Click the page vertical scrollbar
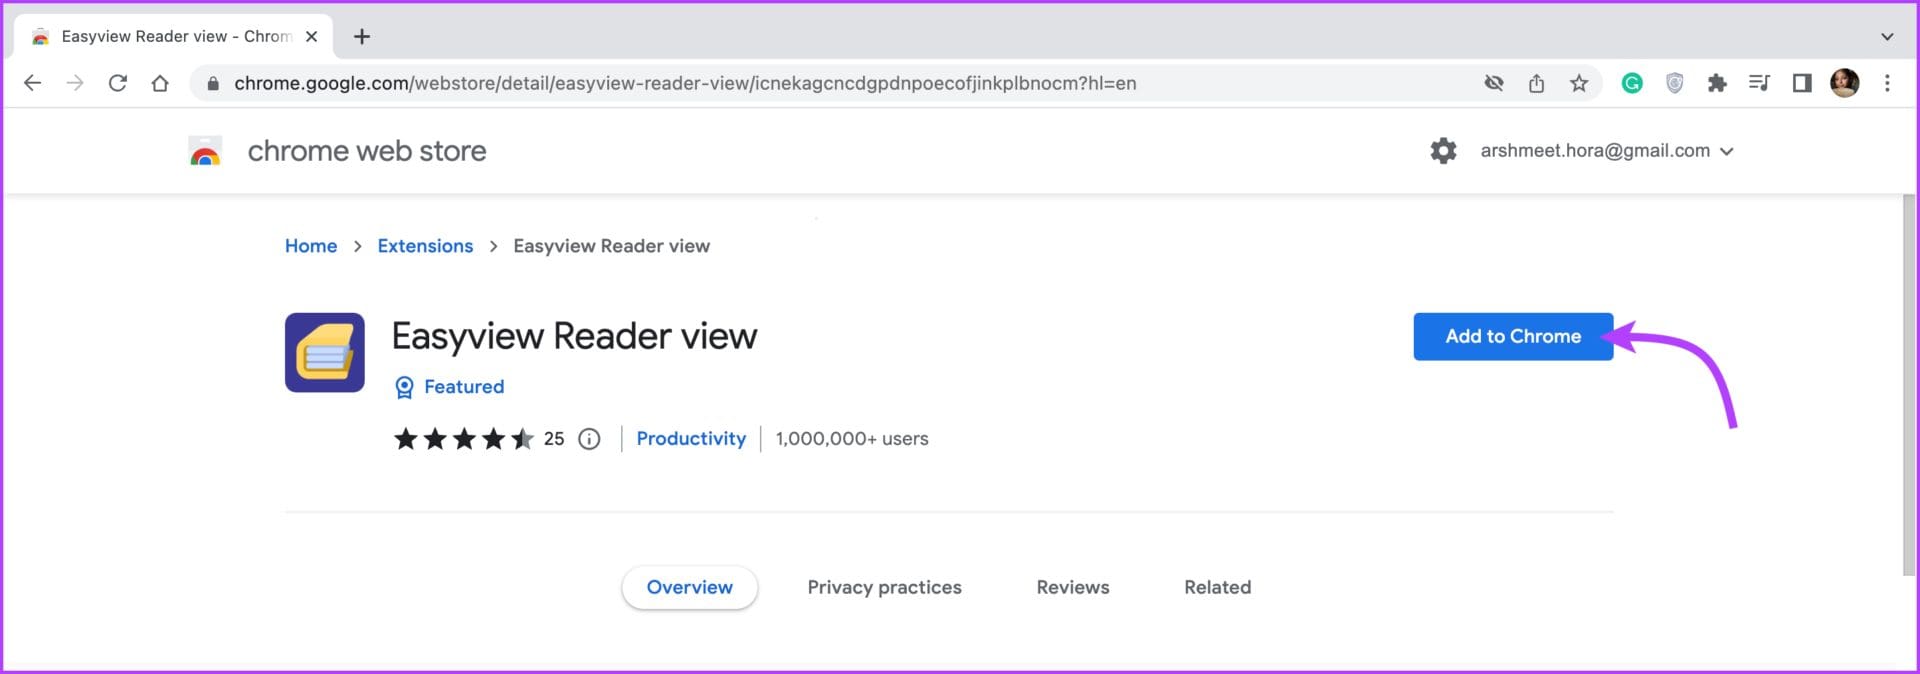The width and height of the screenshot is (1920, 674). pyautogui.click(x=1909, y=385)
